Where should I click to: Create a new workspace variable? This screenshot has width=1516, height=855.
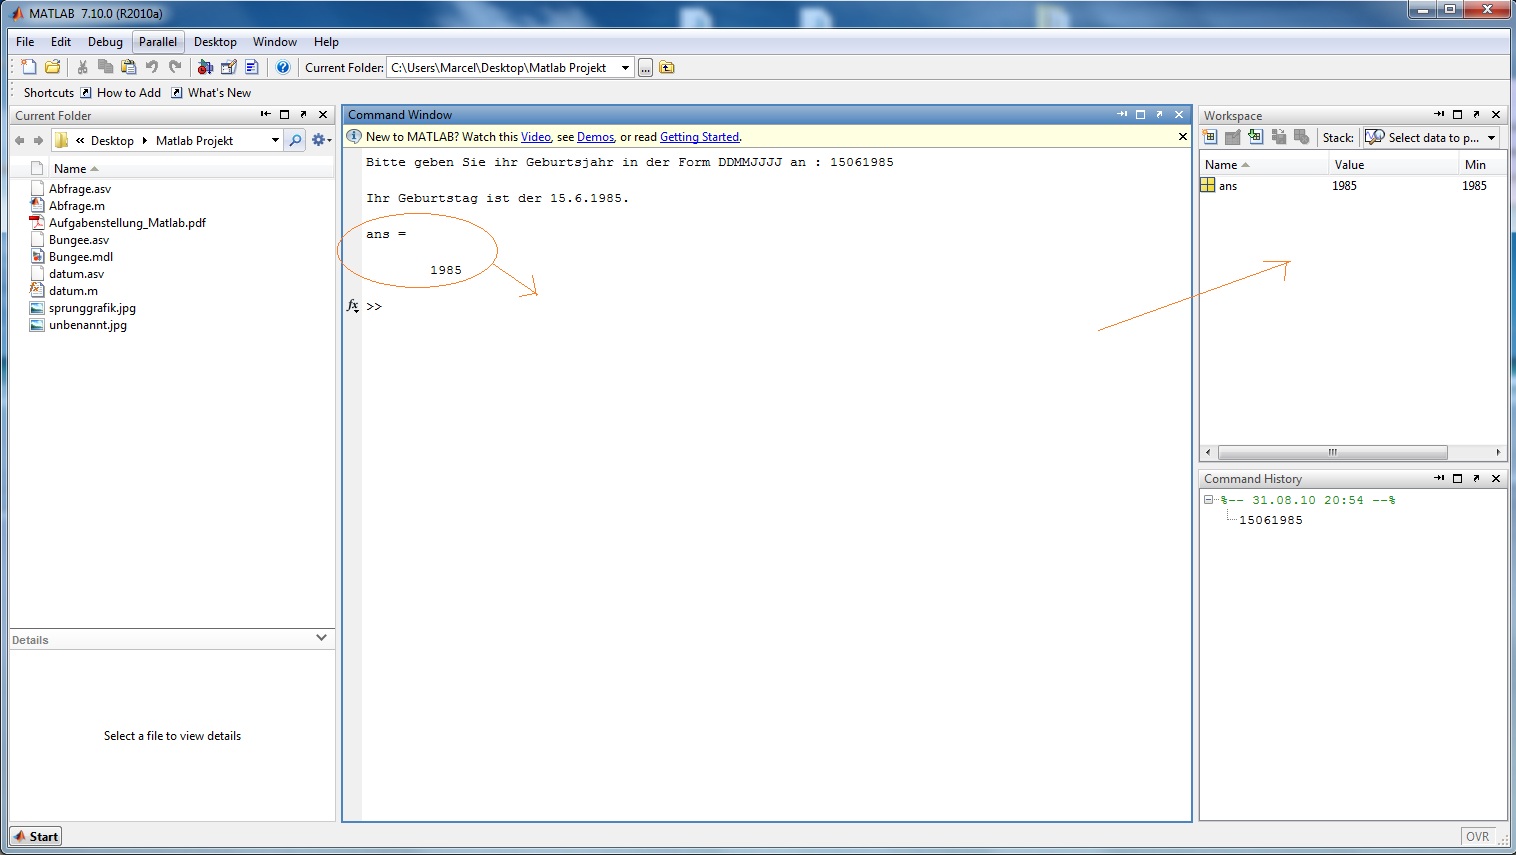click(x=1210, y=137)
